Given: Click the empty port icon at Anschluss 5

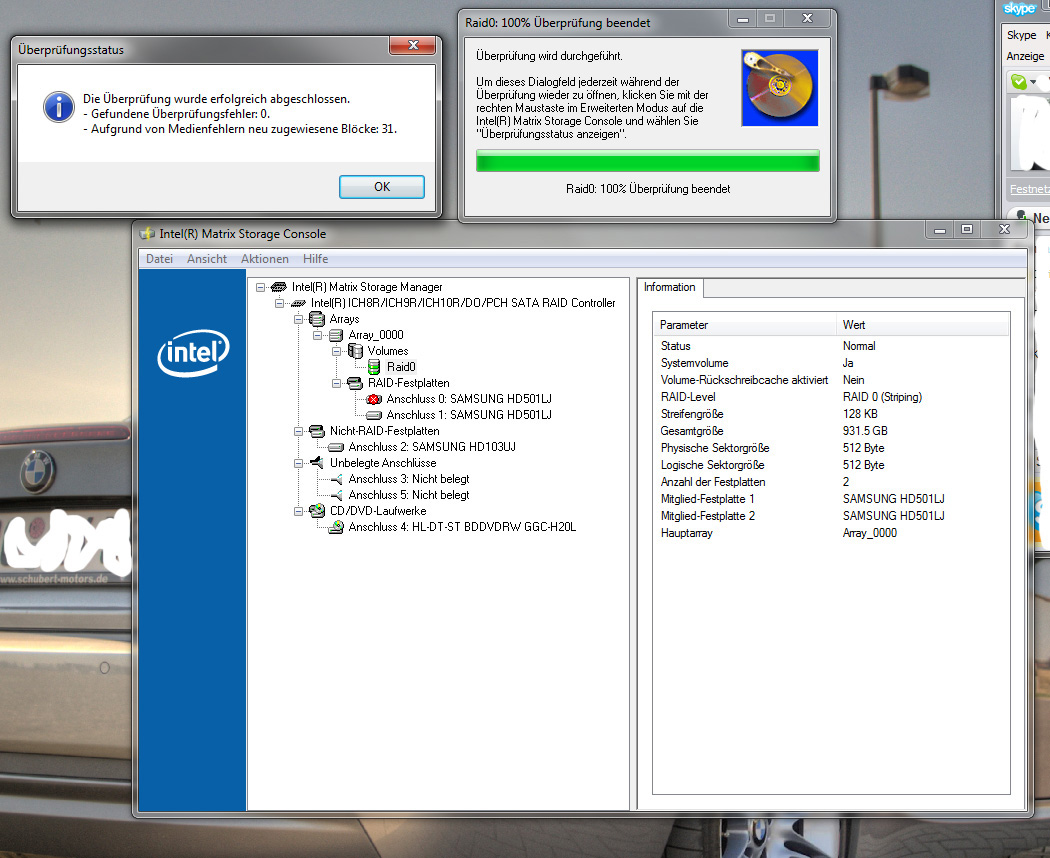Looking at the screenshot, I should coord(336,495).
